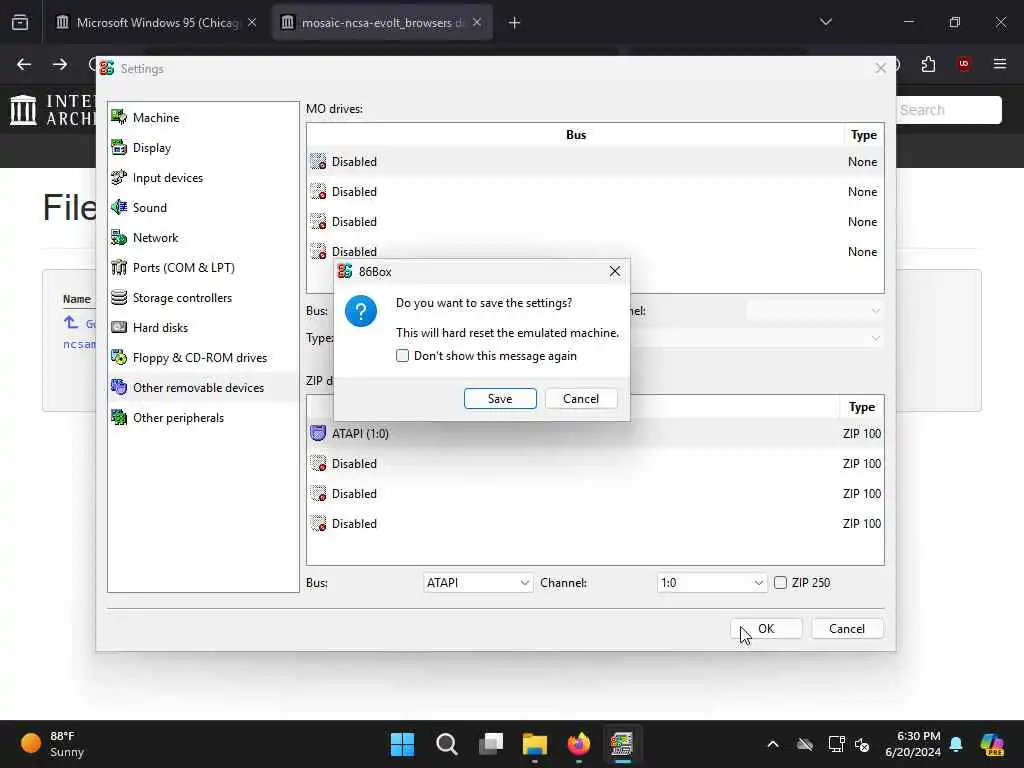This screenshot has width=1024, height=768.
Task: Close the Windows 95 tab
Action: (x=252, y=22)
